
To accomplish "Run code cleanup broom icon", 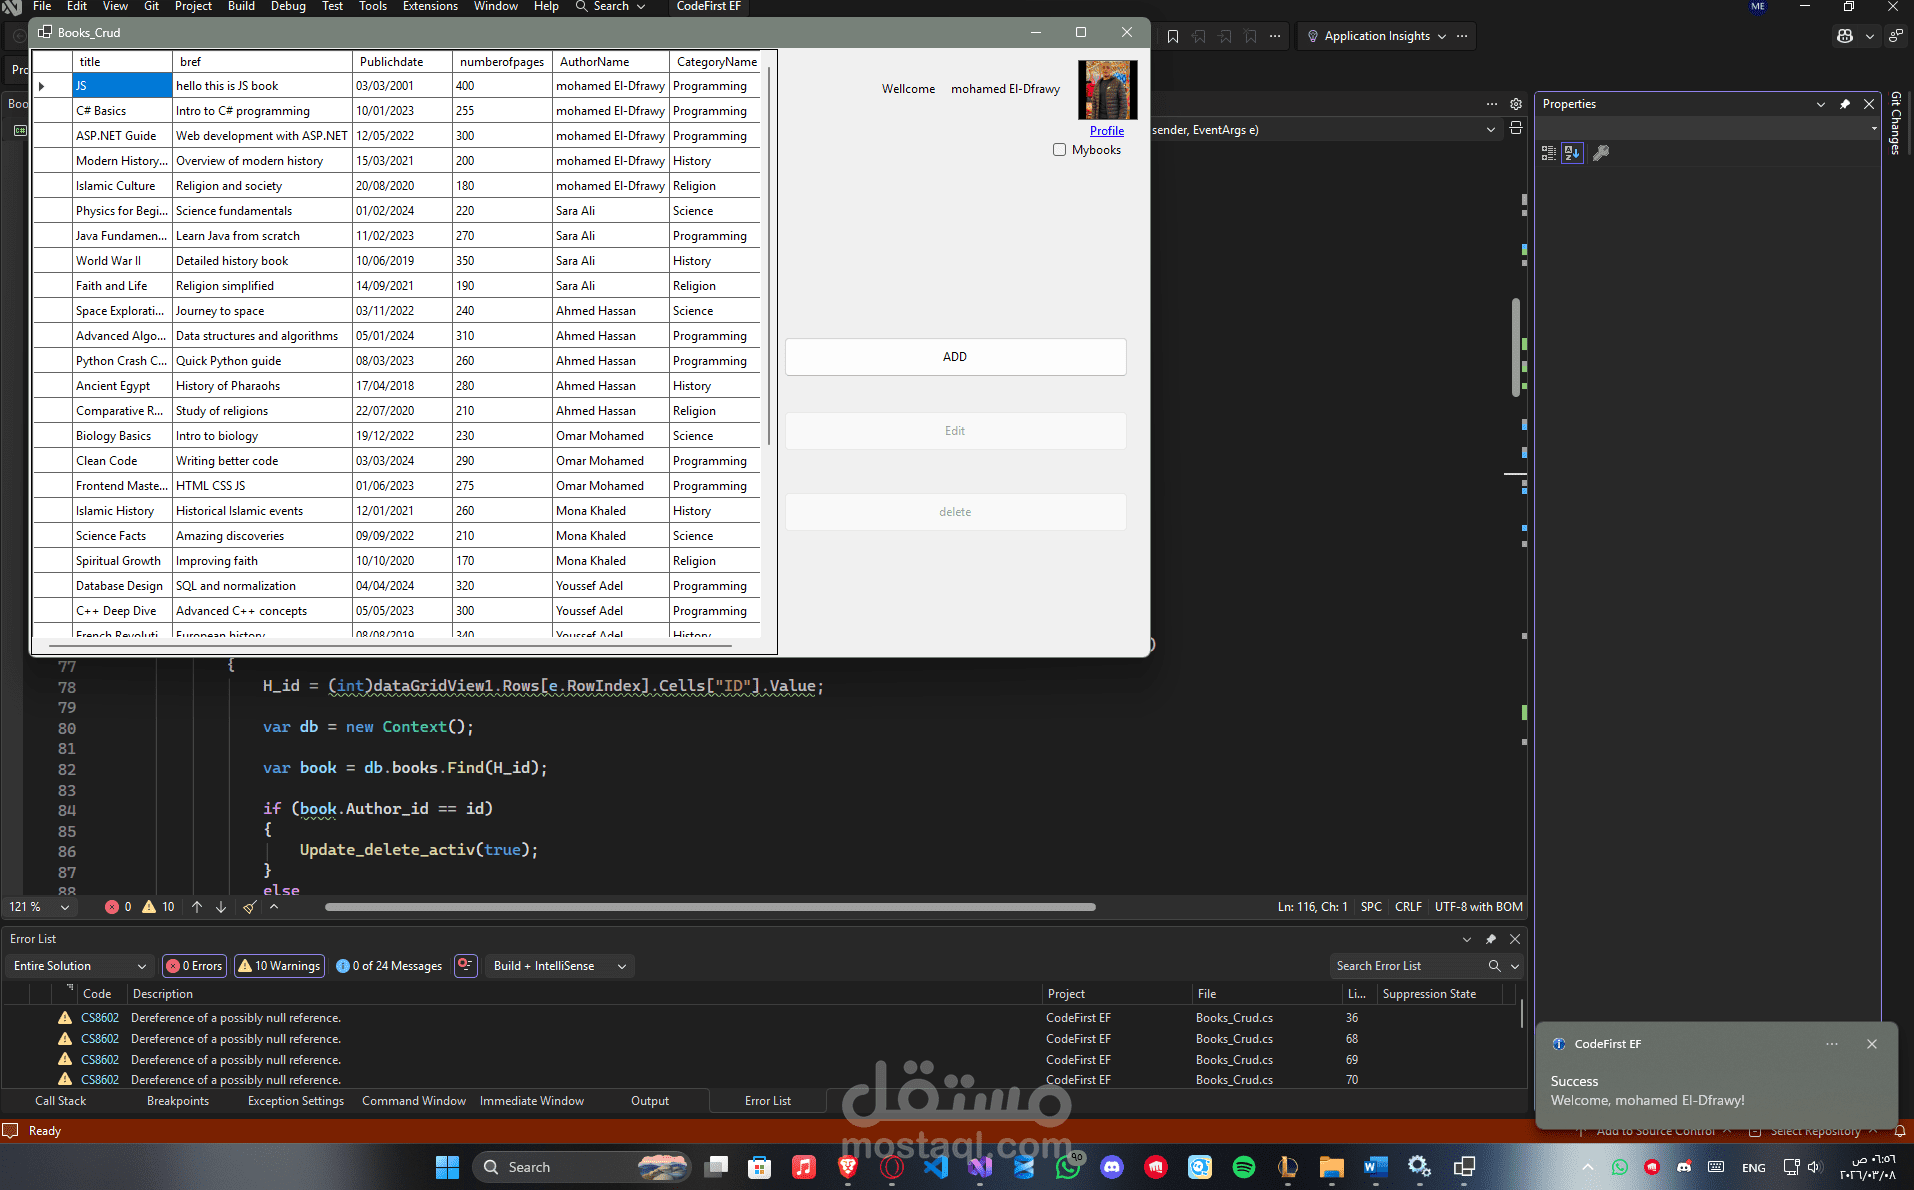I will [x=250, y=907].
